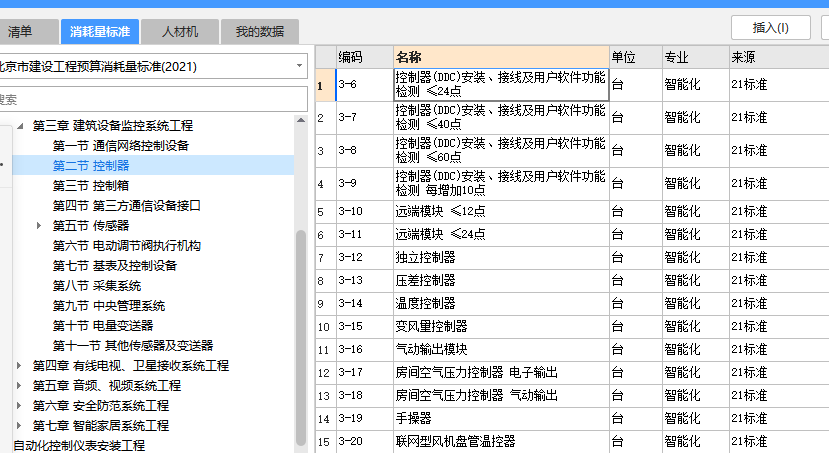Expand 第七章 智能家居系统工程
Screen dimensions: 829x453
pyautogui.click(x=19, y=426)
